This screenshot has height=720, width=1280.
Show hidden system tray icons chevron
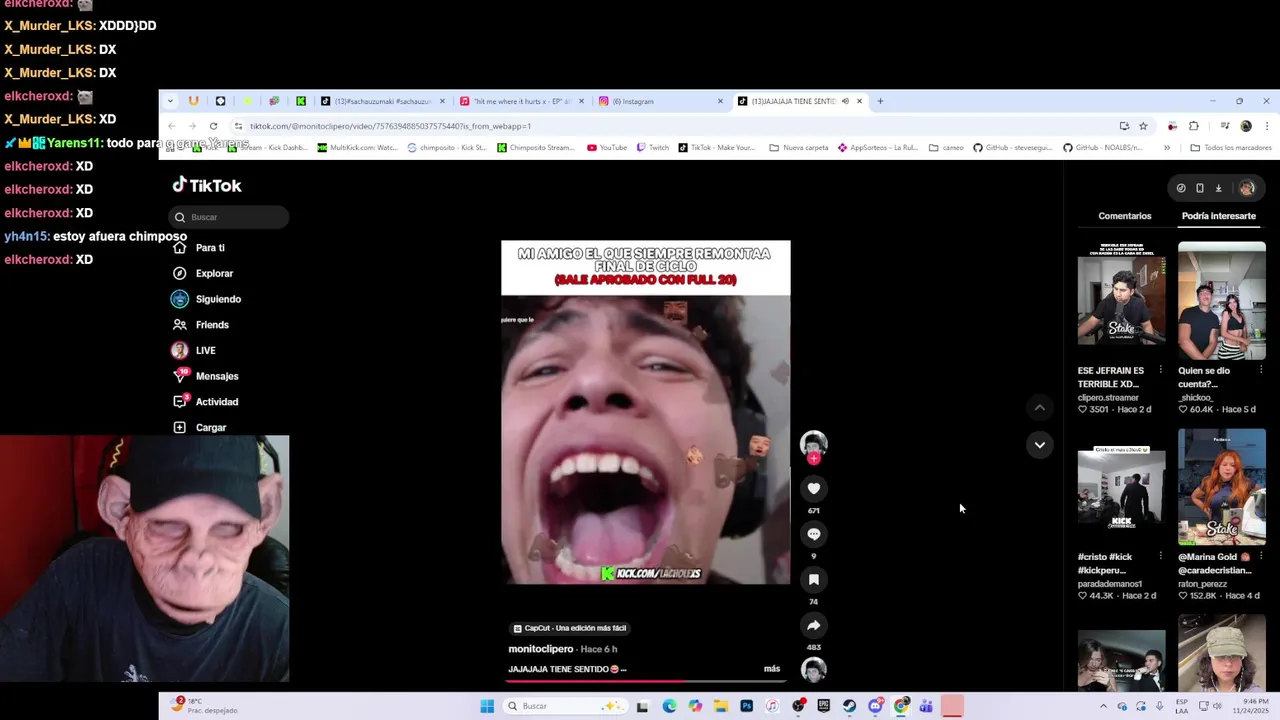[1103, 706]
